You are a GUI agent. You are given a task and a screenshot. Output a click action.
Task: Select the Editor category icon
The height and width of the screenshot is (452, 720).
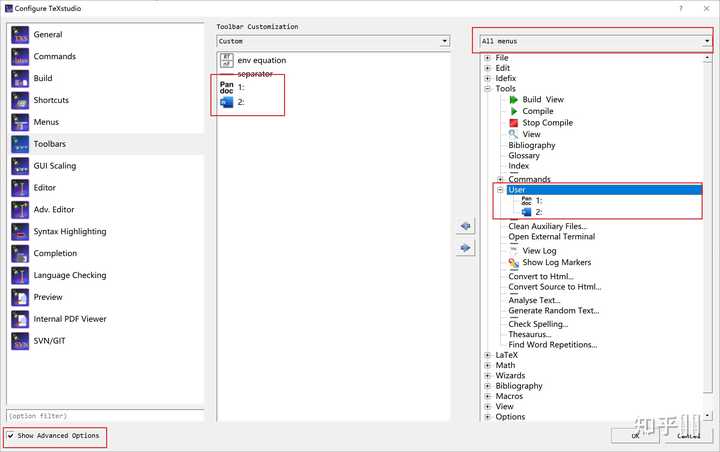pyautogui.click(x=20, y=188)
